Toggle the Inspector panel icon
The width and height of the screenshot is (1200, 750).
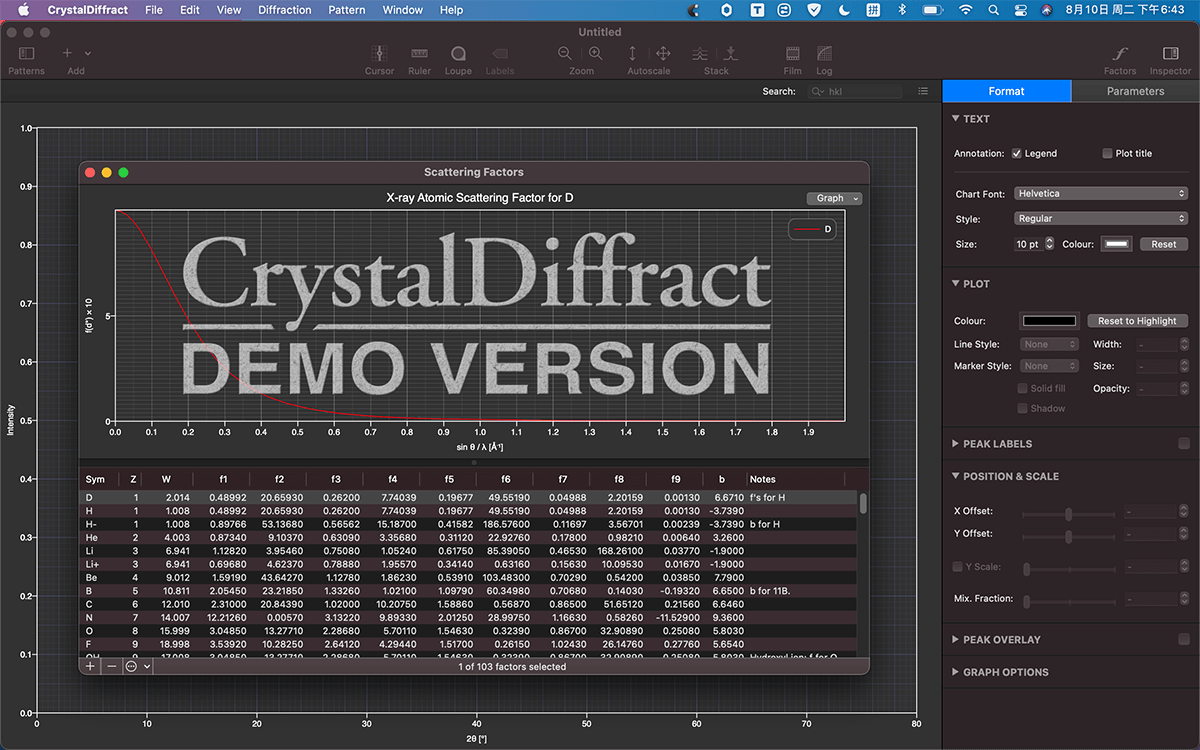[x=1170, y=53]
